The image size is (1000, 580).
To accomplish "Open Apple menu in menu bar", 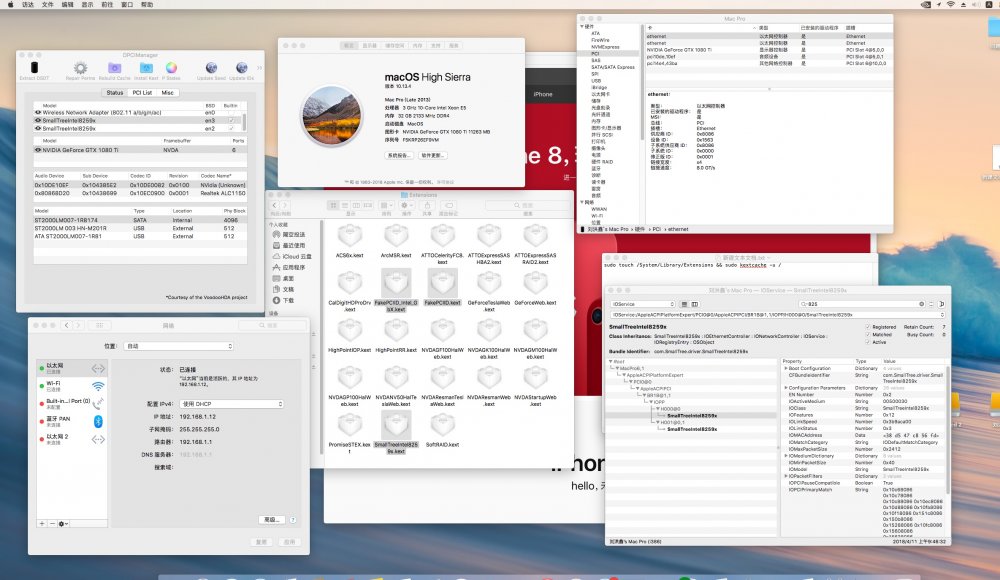I will tap(10, 4).
